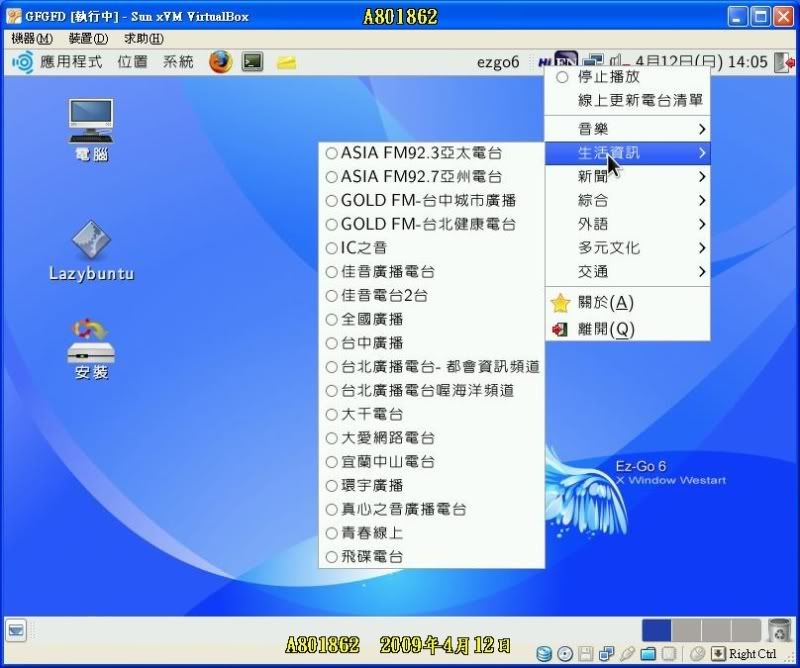Select 台中廣播 station
This screenshot has height=668, width=800.
(x=432, y=343)
